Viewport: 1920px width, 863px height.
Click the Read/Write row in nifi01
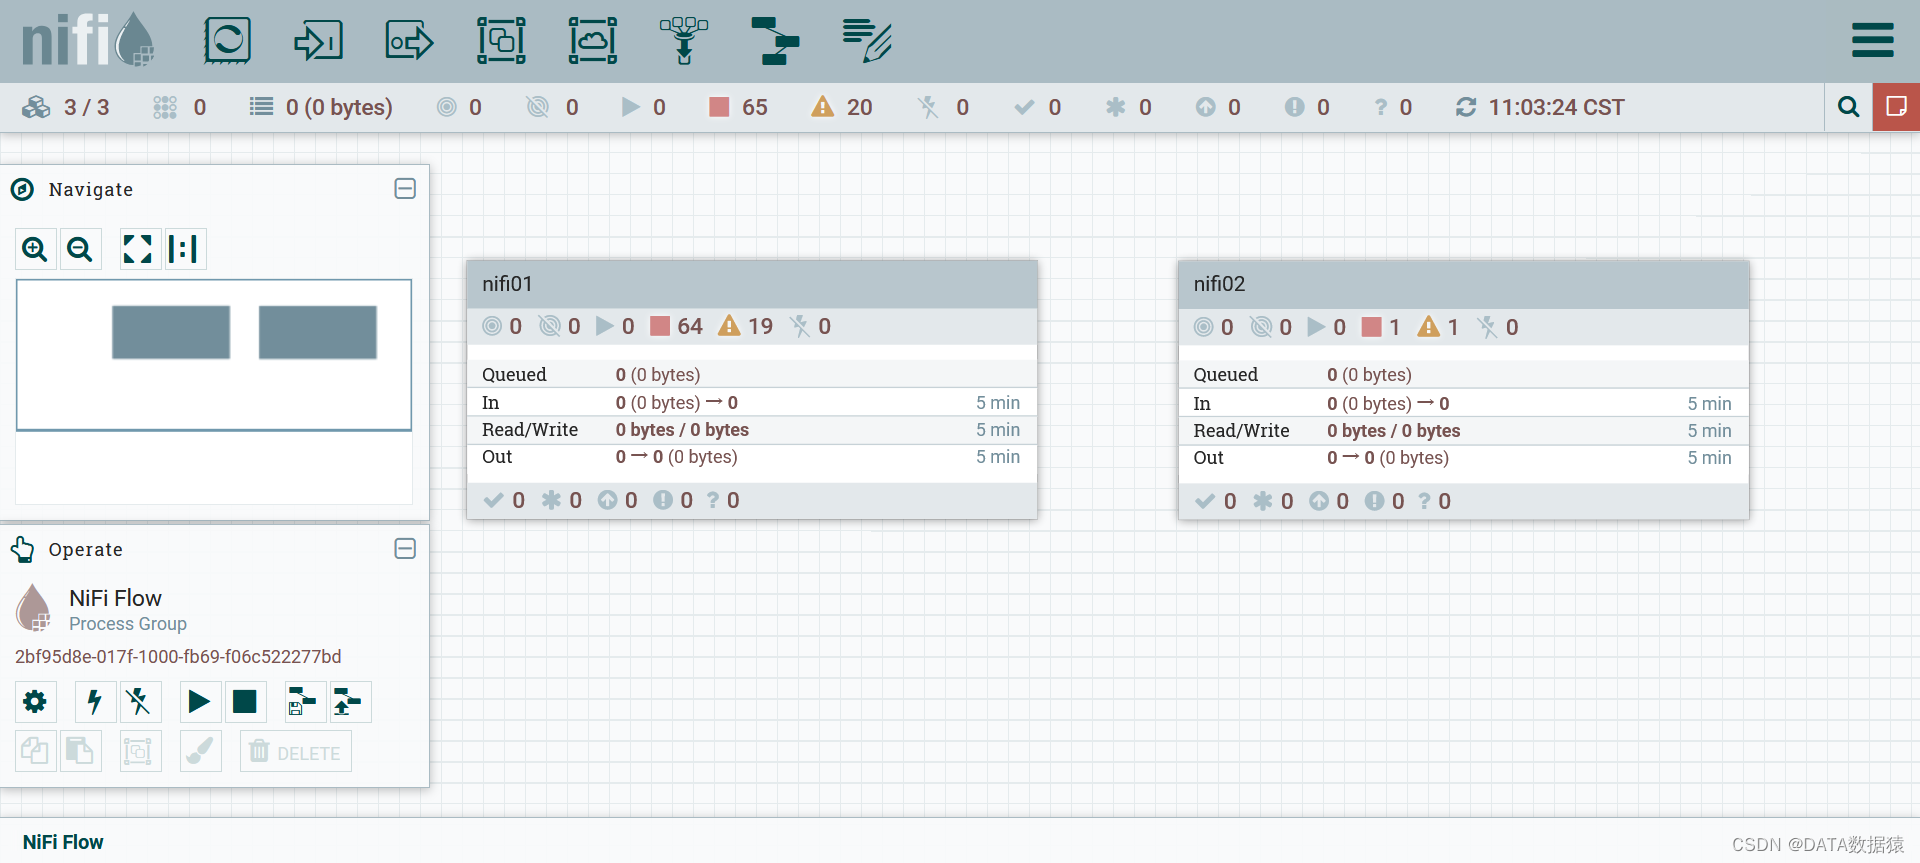coord(751,430)
